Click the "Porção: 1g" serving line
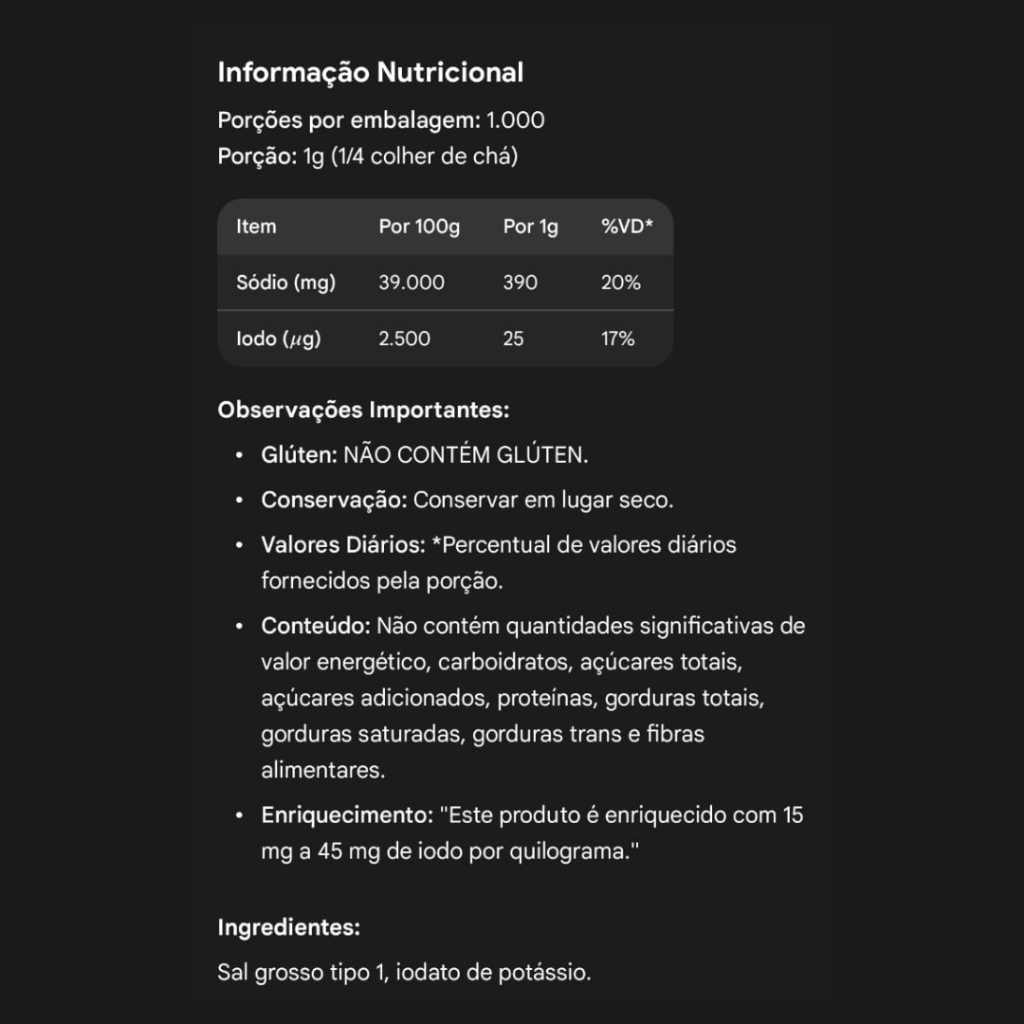The height and width of the screenshot is (1024, 1024). coord(367,157)
